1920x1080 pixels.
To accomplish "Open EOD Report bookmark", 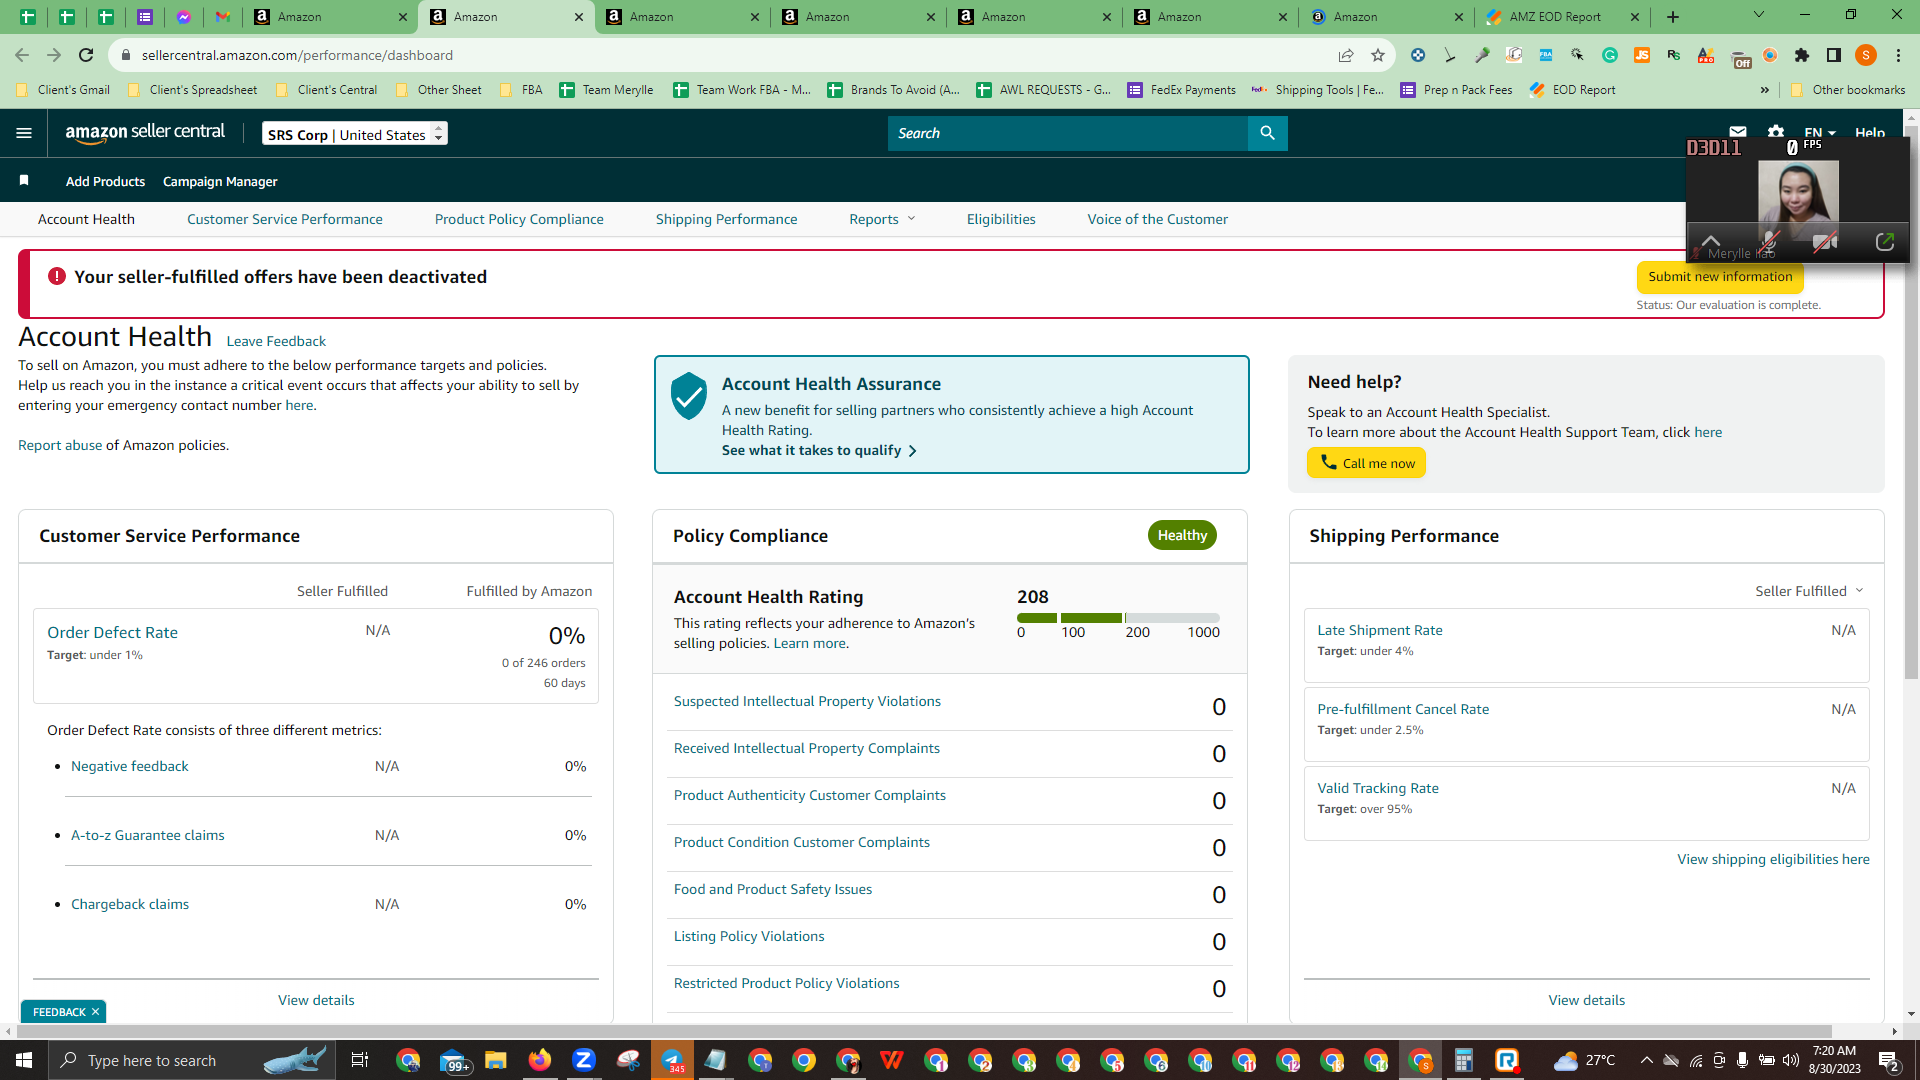I will click(1573, 90).
